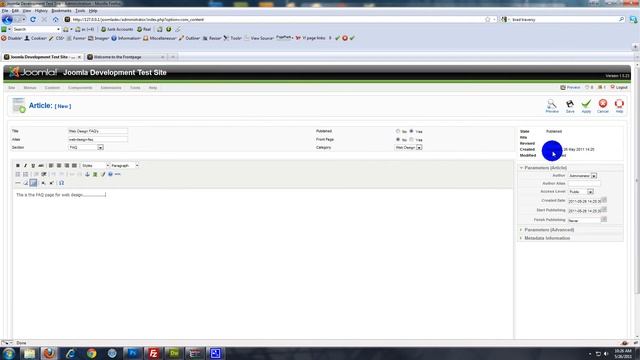This screenshot has height=360, width=640.
Task: Open the Windows Start menu
Action: point(8,353)
